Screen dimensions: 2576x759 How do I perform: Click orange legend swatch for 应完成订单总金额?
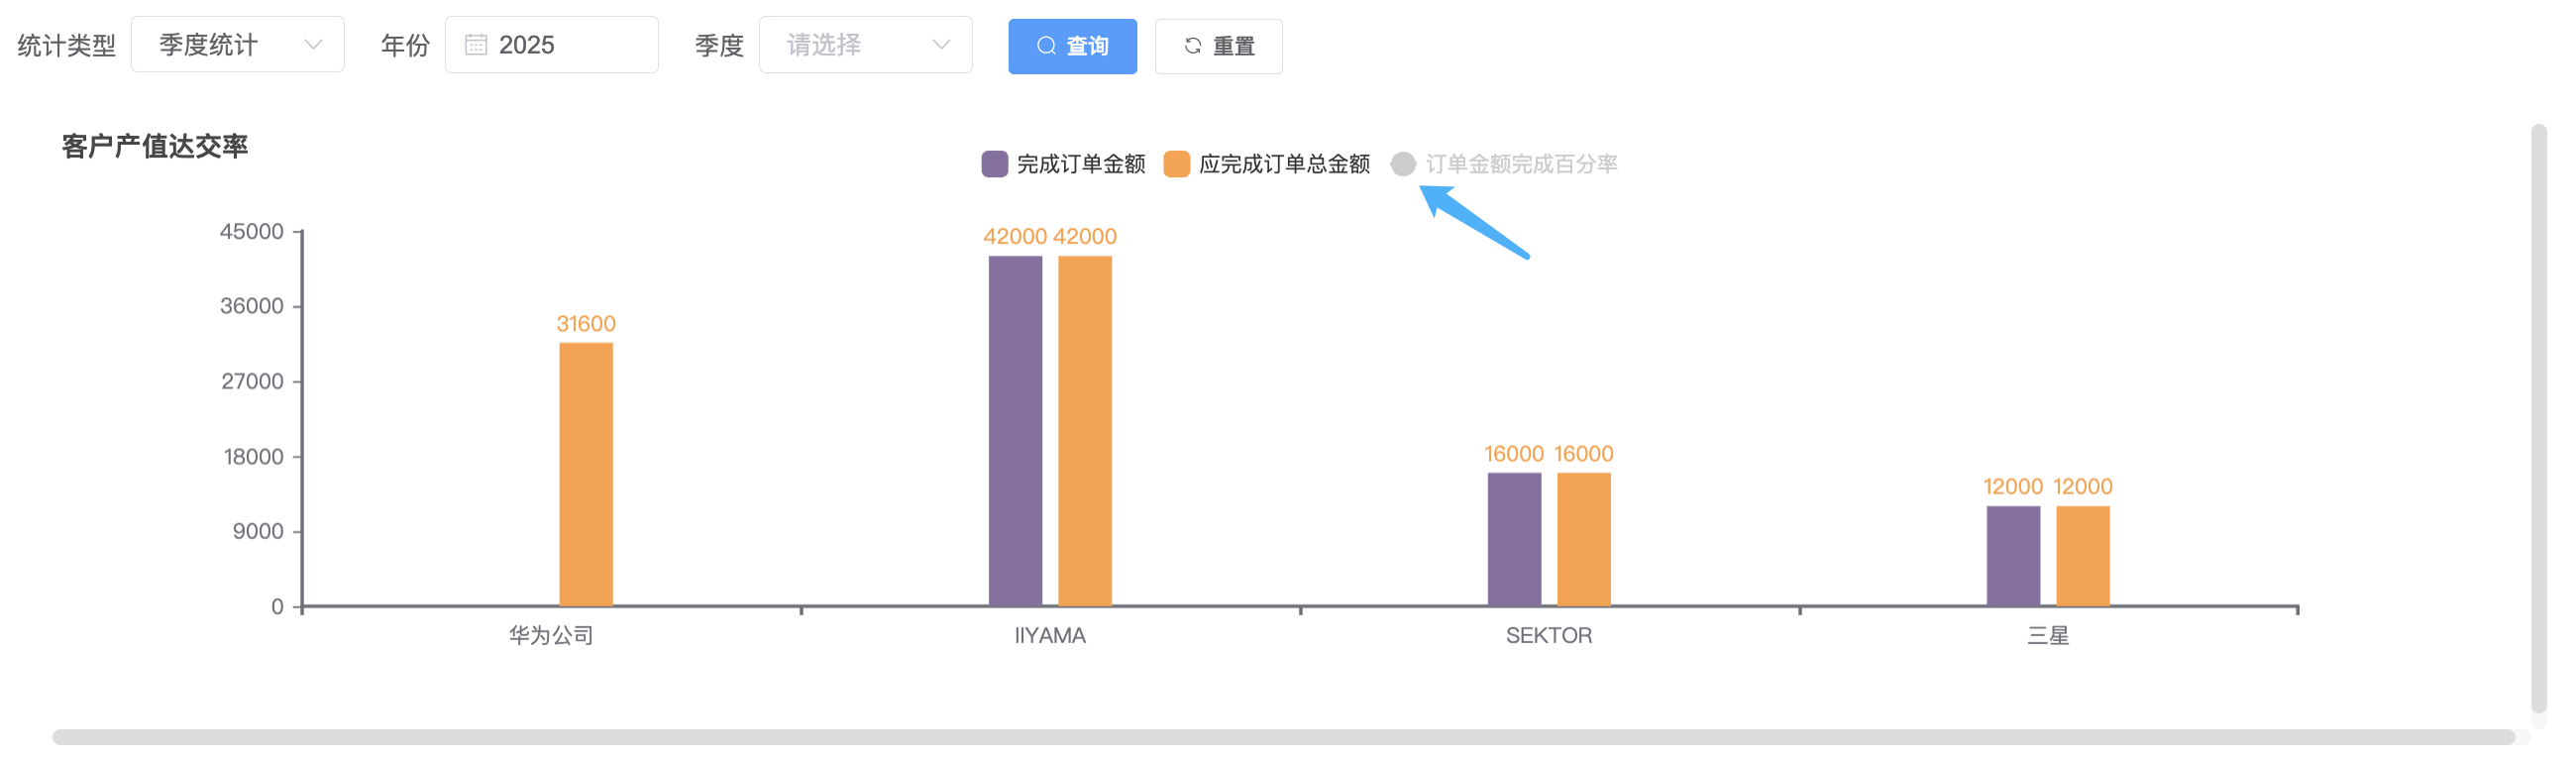click(x=1176, y=164)
